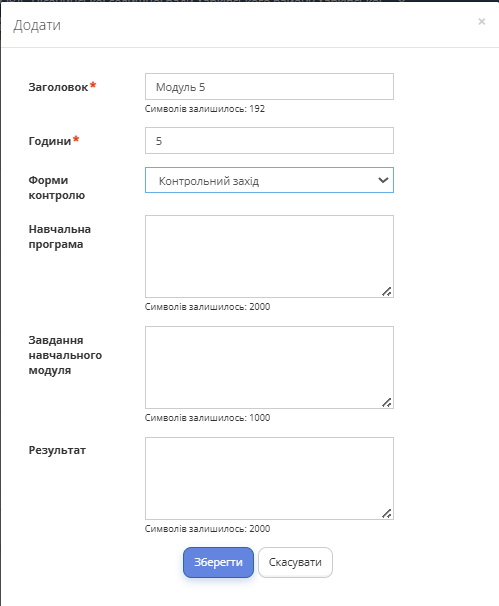This screenshot has width=499, height=606.
Task: Click inside the Навчальна програма text area
Action: pos(269,257)
